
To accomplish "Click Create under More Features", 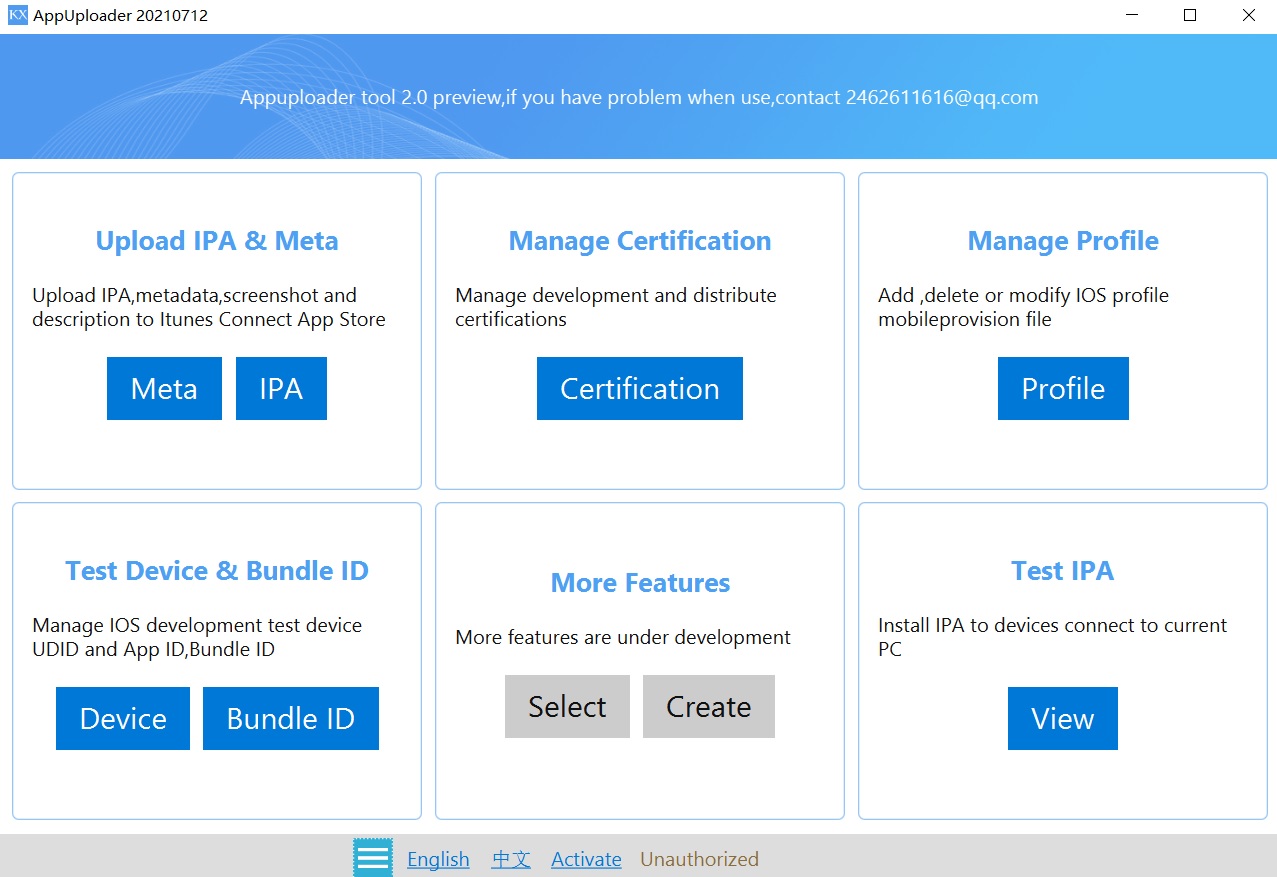I will point(708,706).
